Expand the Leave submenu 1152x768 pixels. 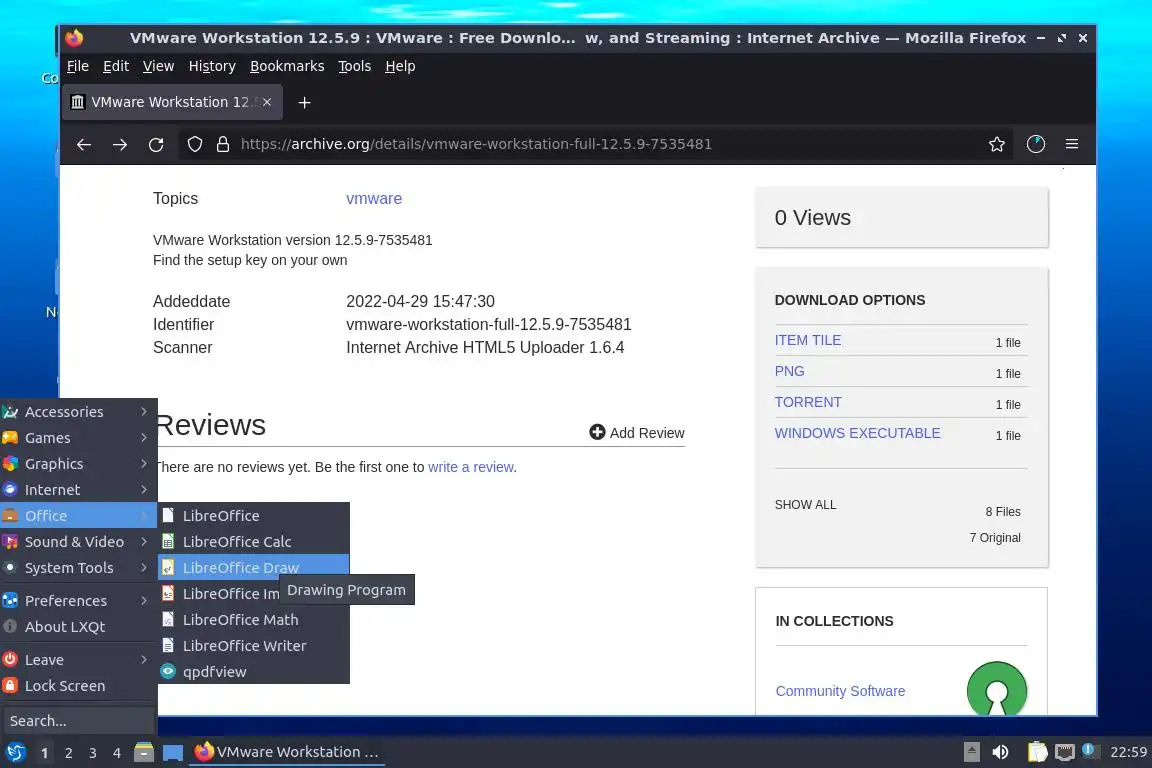(x=79, y=660)
